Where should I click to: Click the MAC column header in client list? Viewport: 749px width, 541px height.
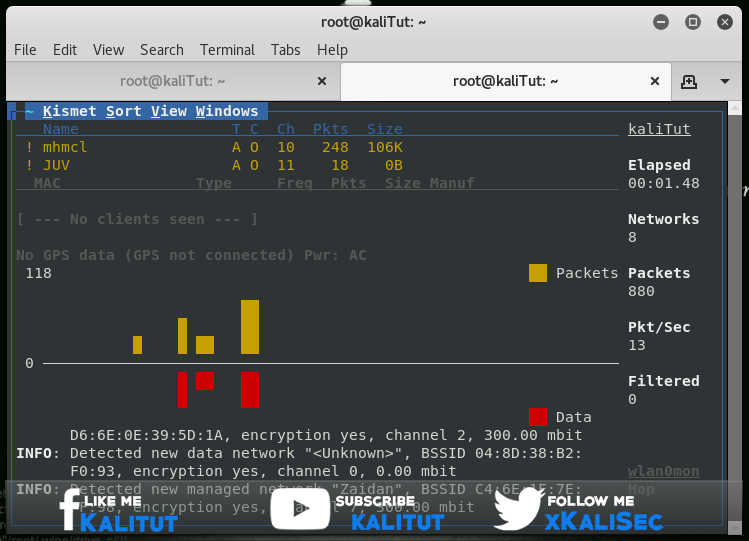[x=47, y=183]
